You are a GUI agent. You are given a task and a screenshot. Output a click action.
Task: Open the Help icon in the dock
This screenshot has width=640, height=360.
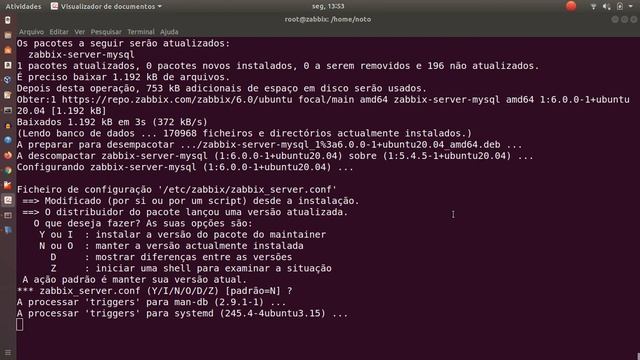point(8,140)
